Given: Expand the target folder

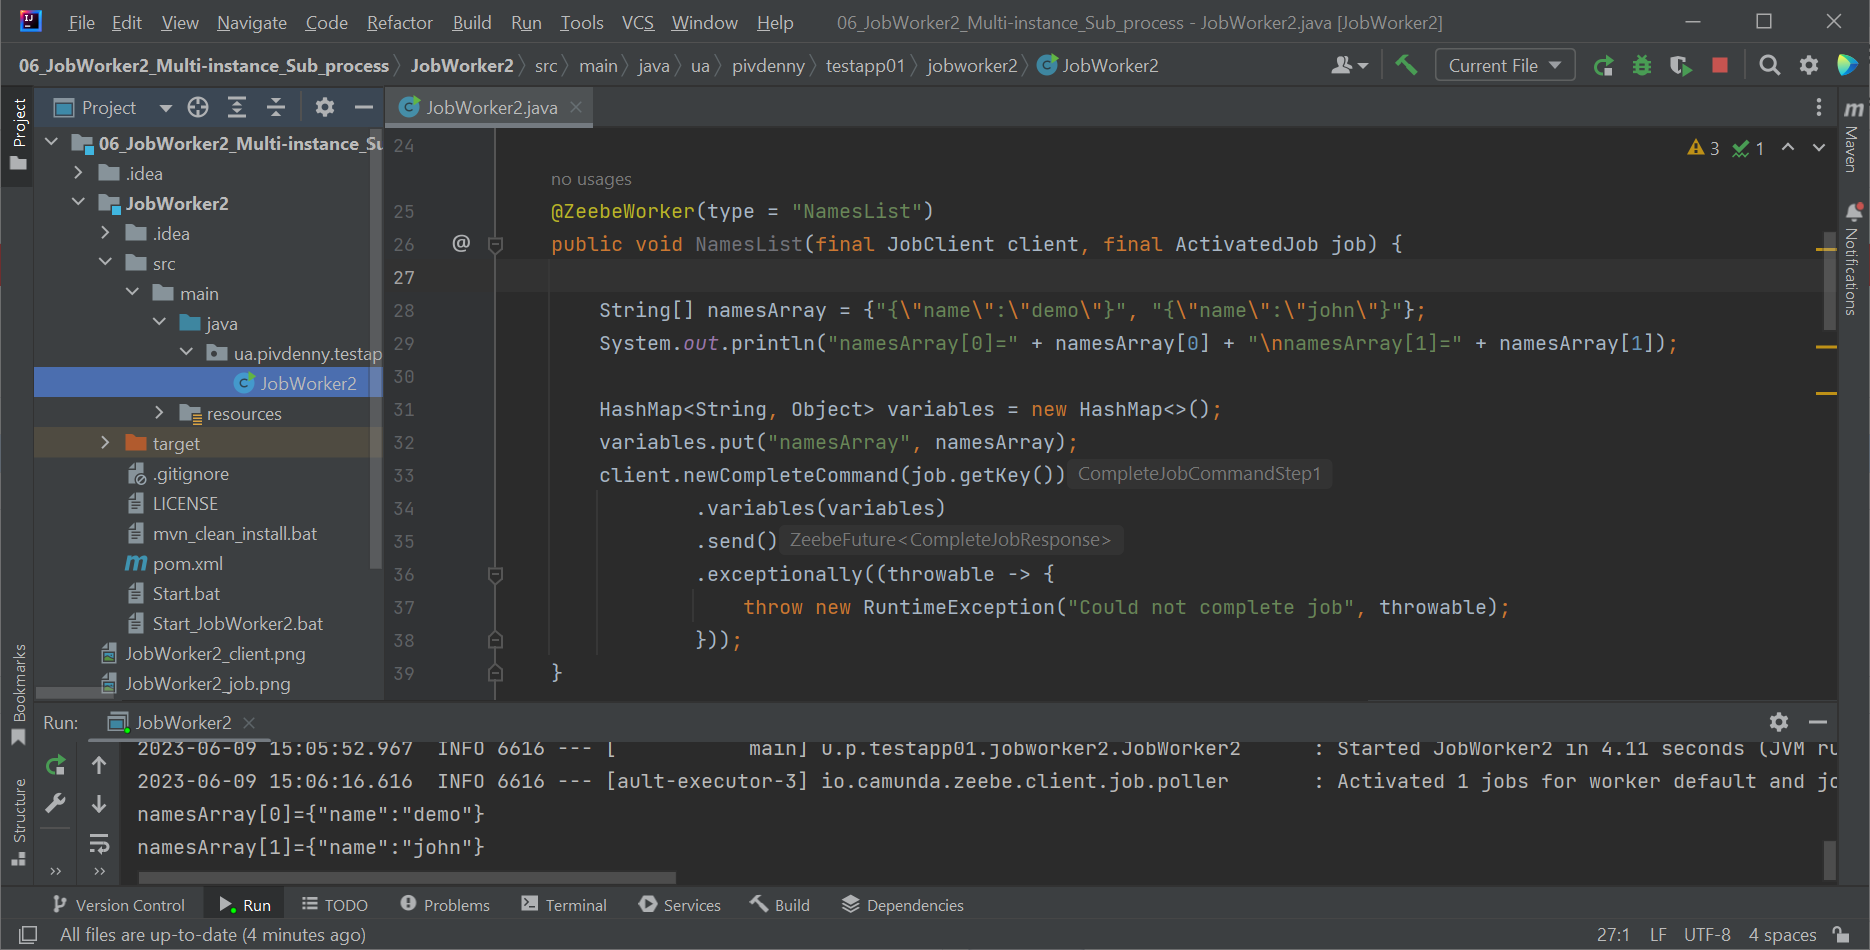Looking at the screenshot, I should 105,443.
